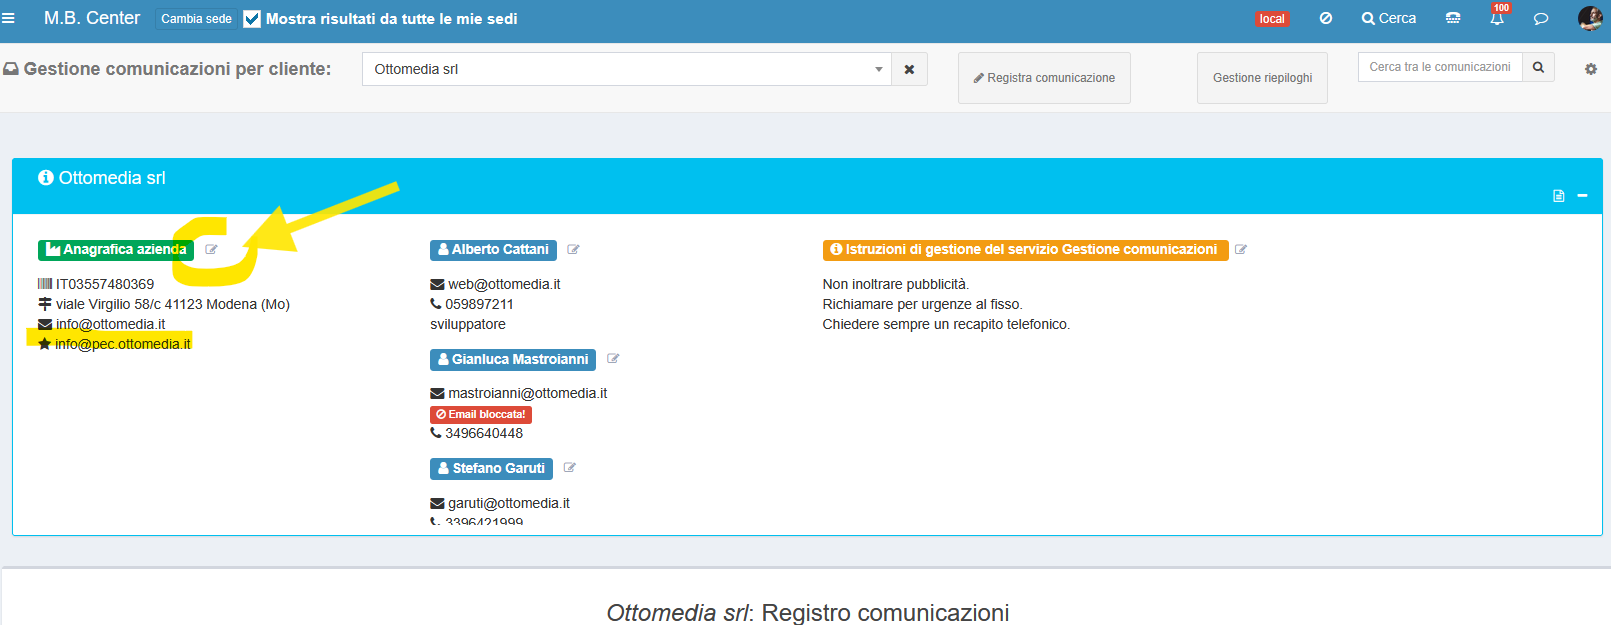Click Gestione riepiloghi button

coord(1262,78)
